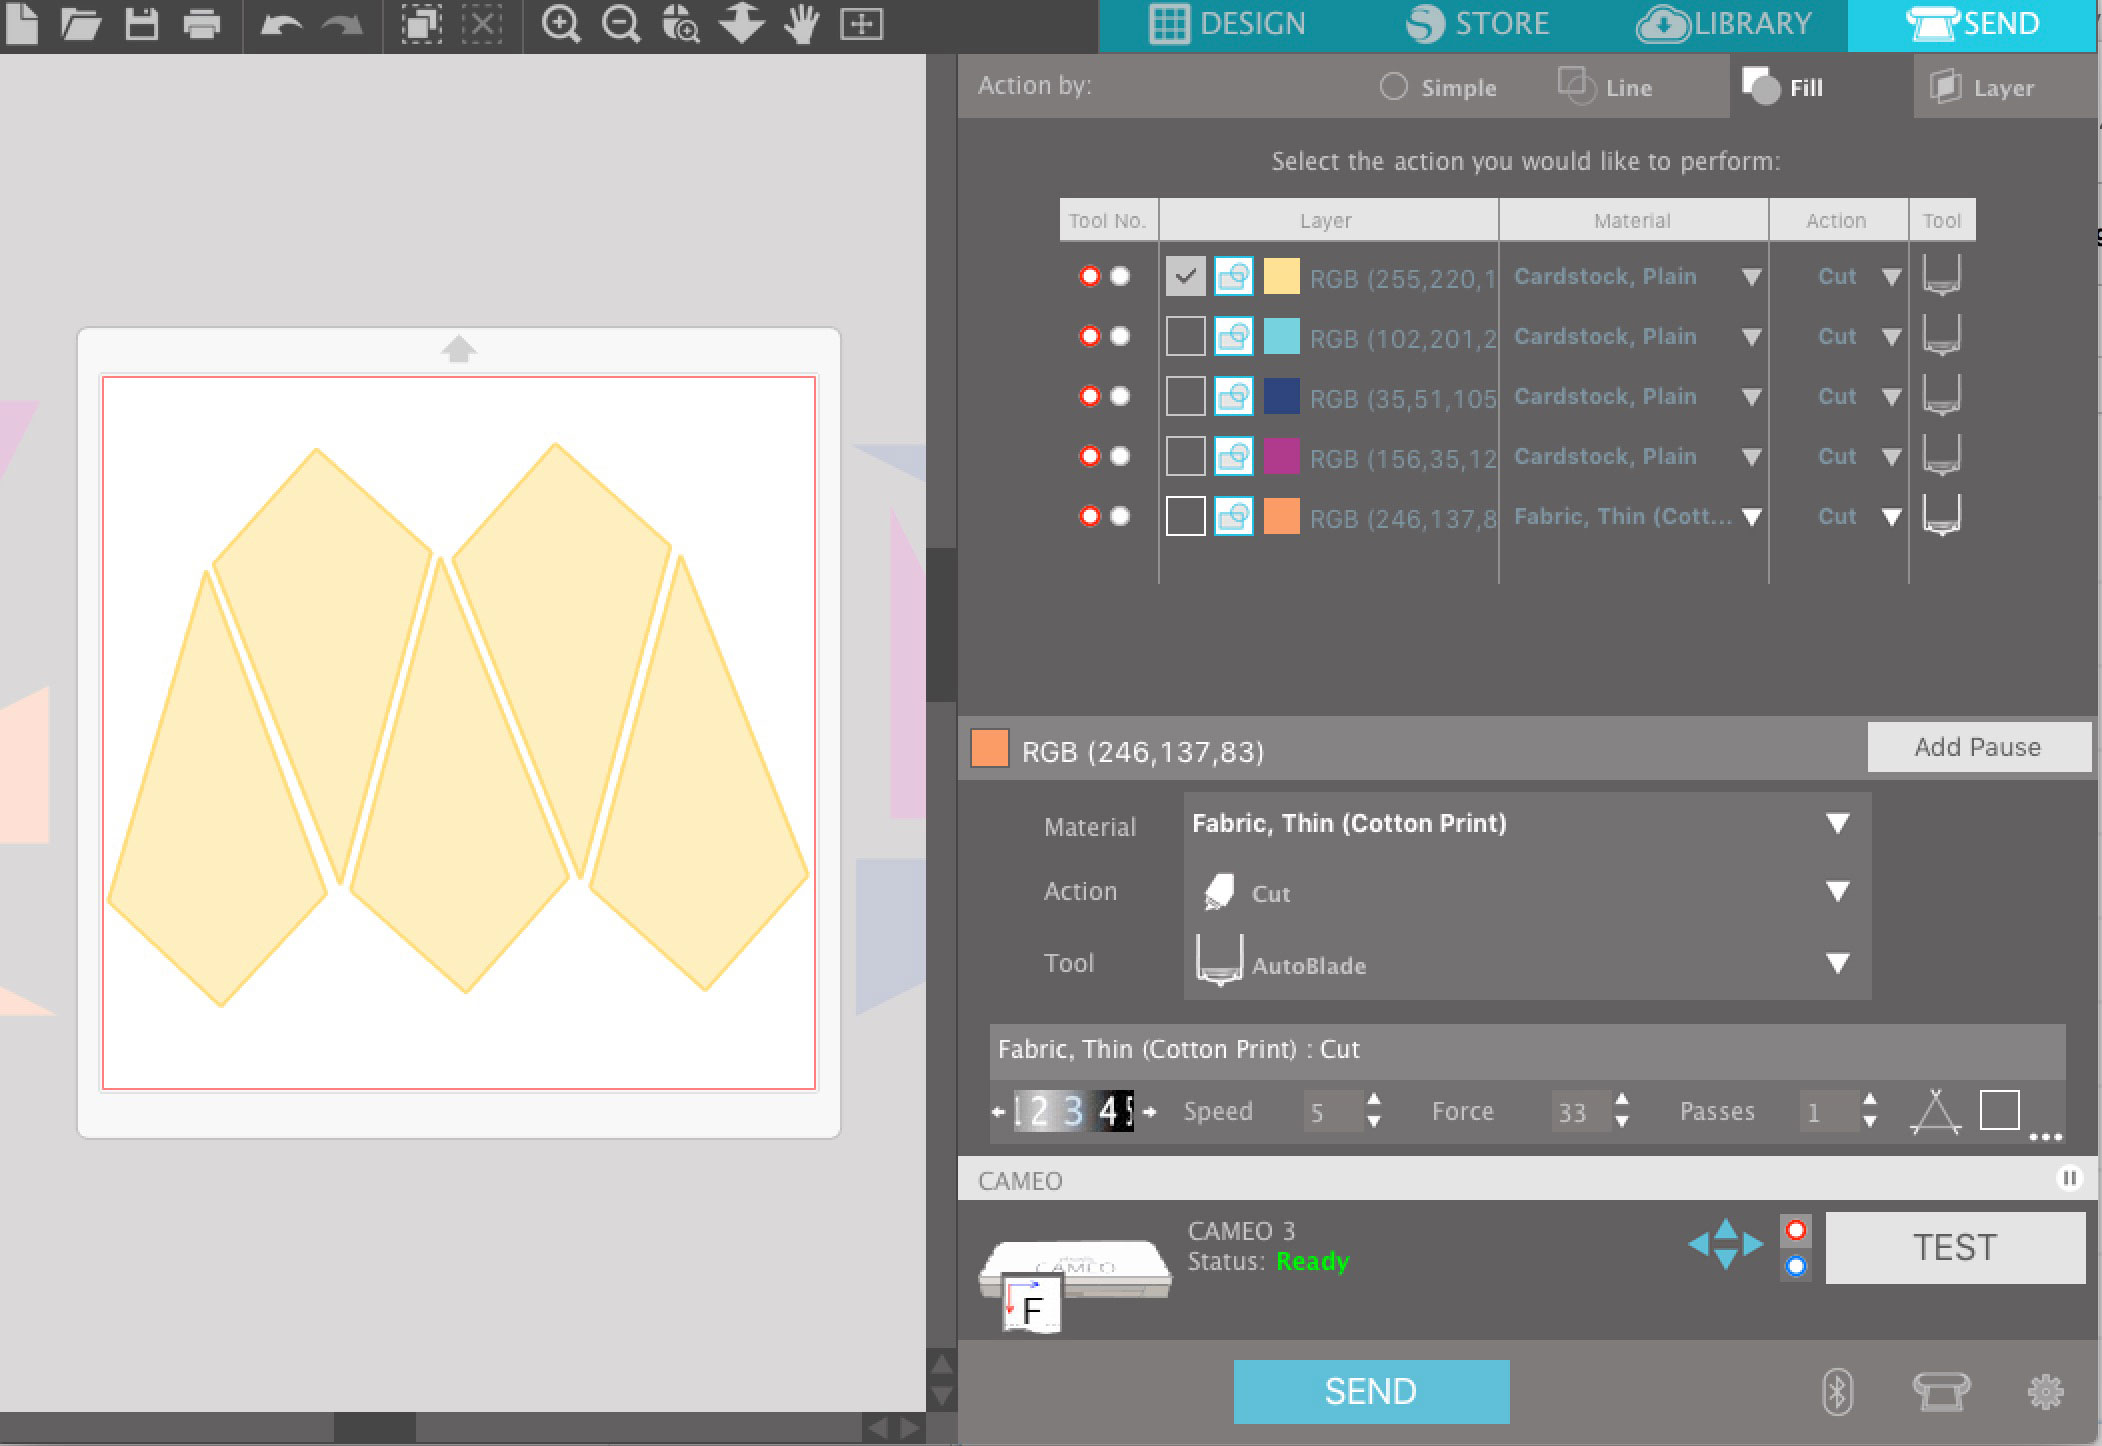Image resolution: width=2102 pixels, height=1446 pixels.
Task: Deselect all objects icon
Action: tap(482, 23)
